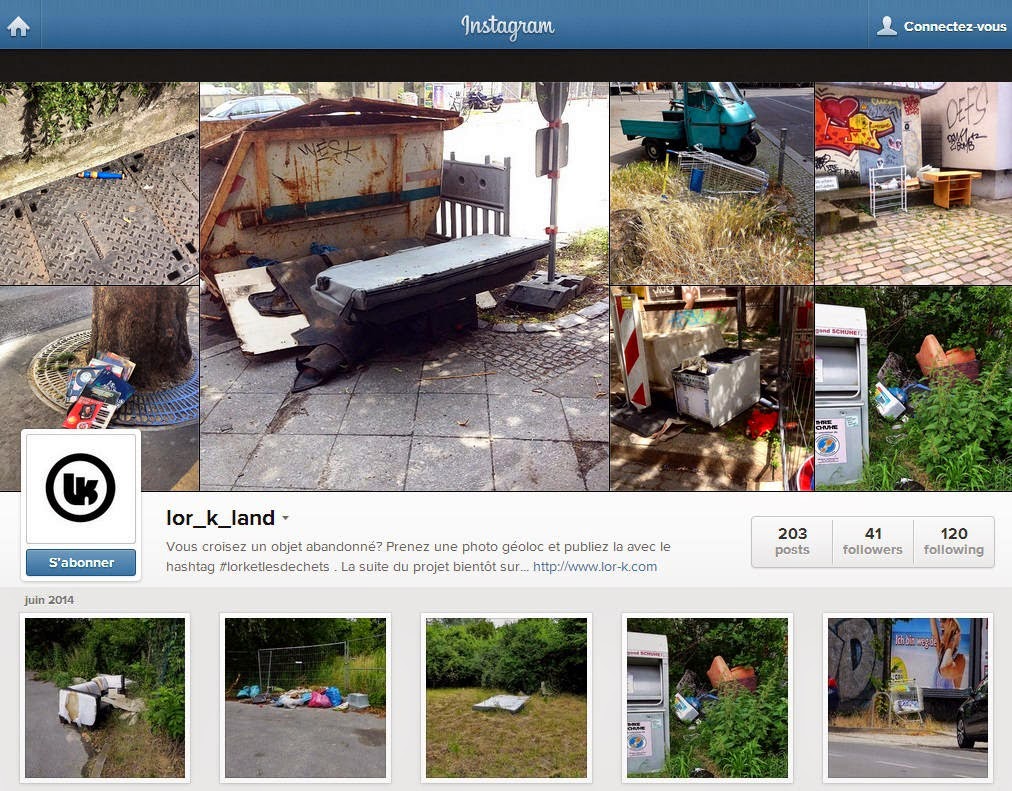Screen dimensions: 1012x791
Task: Click the user silhouette icon beside Connectez-vous
Action: tap(887, 26)
